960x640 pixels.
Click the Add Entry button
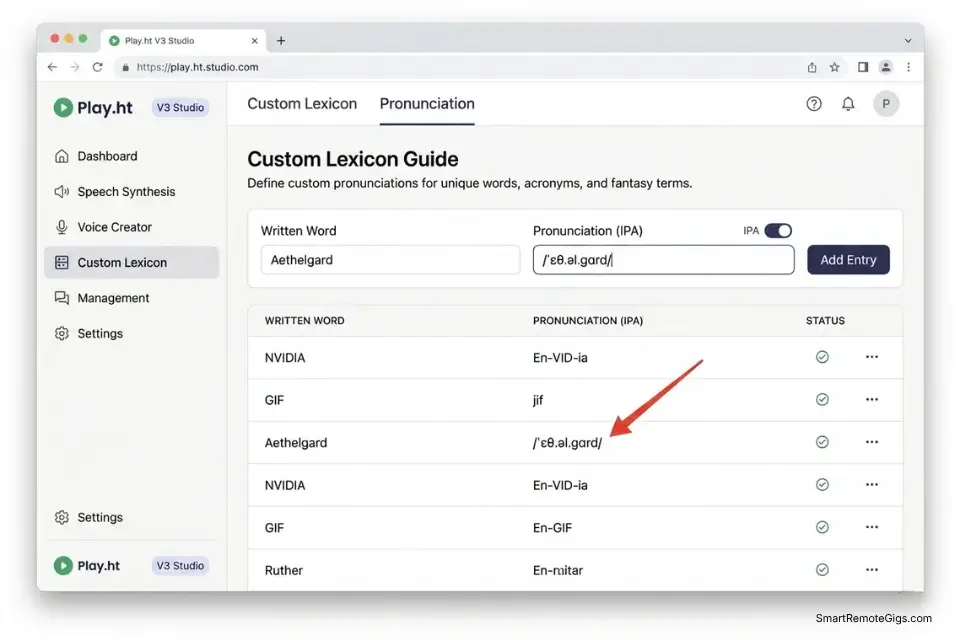point(848,260)
